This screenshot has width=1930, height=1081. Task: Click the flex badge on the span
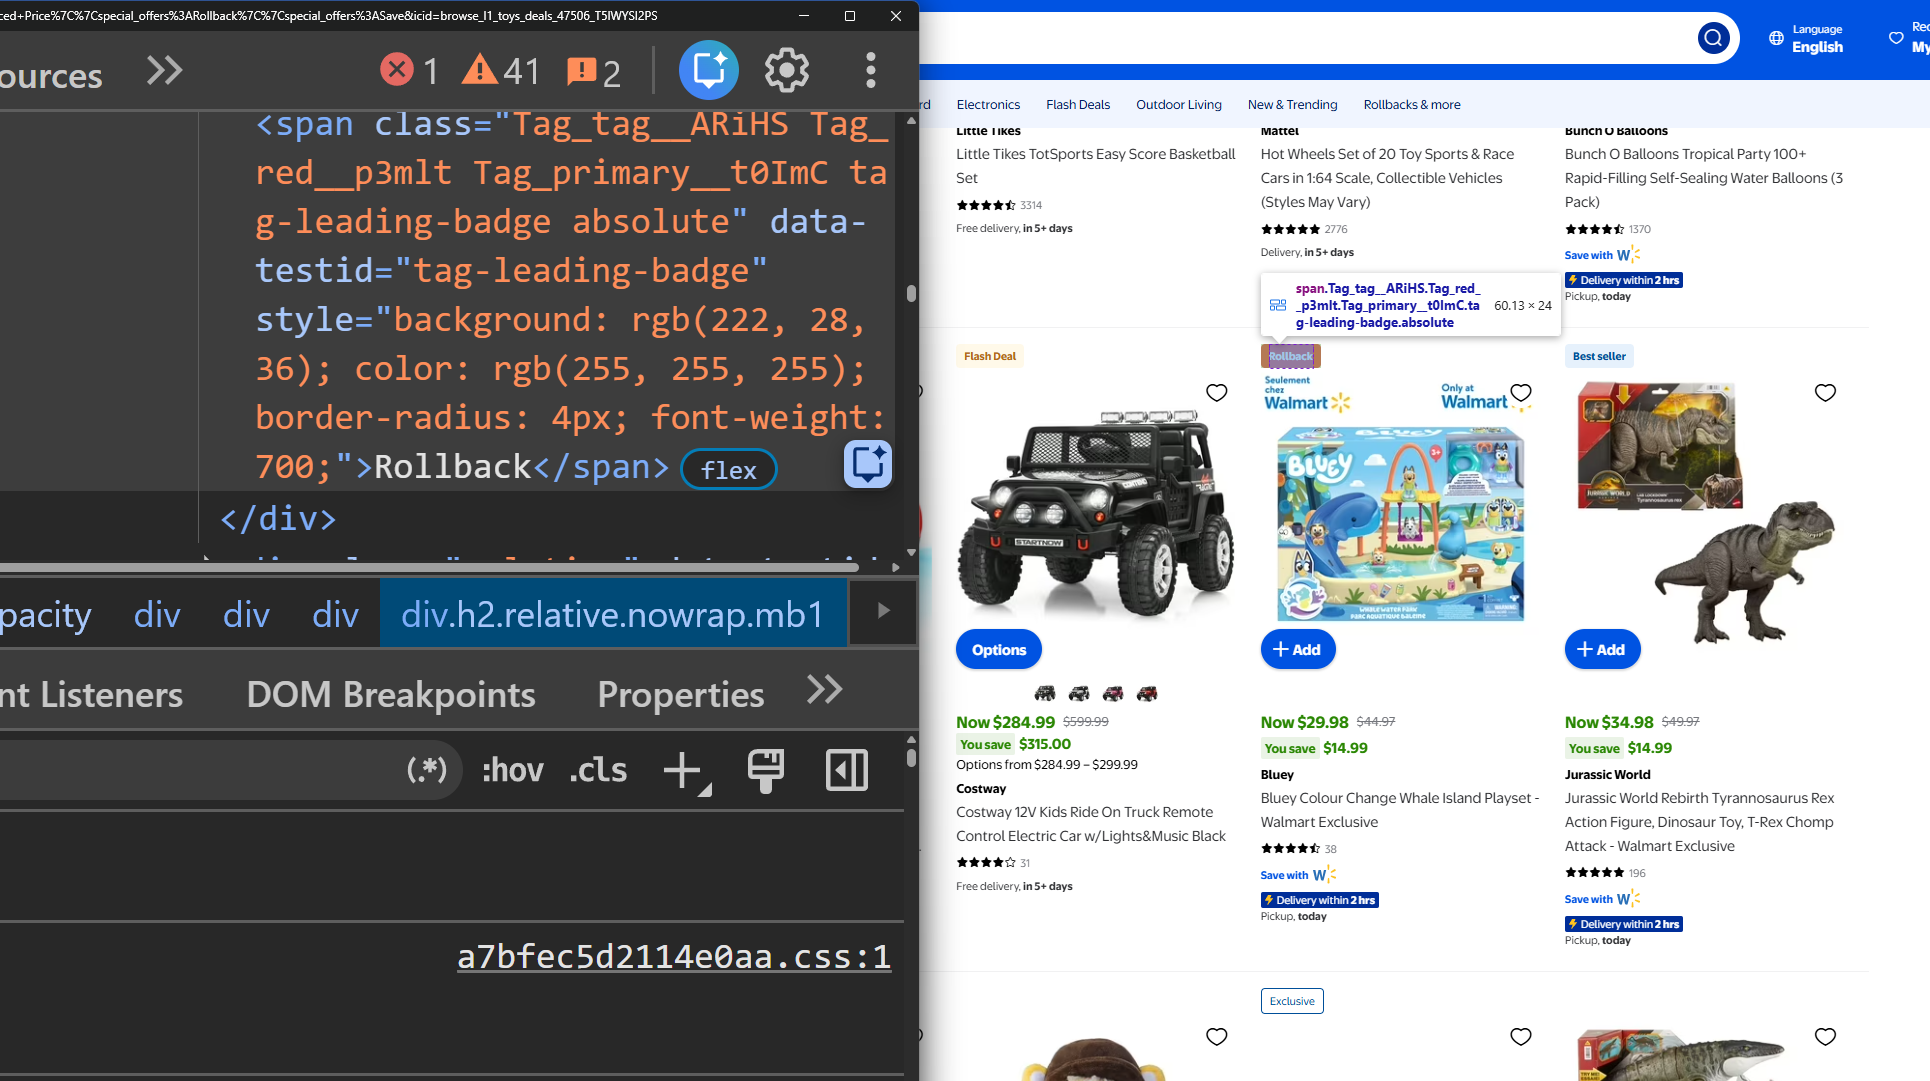(x=729, y=469)
